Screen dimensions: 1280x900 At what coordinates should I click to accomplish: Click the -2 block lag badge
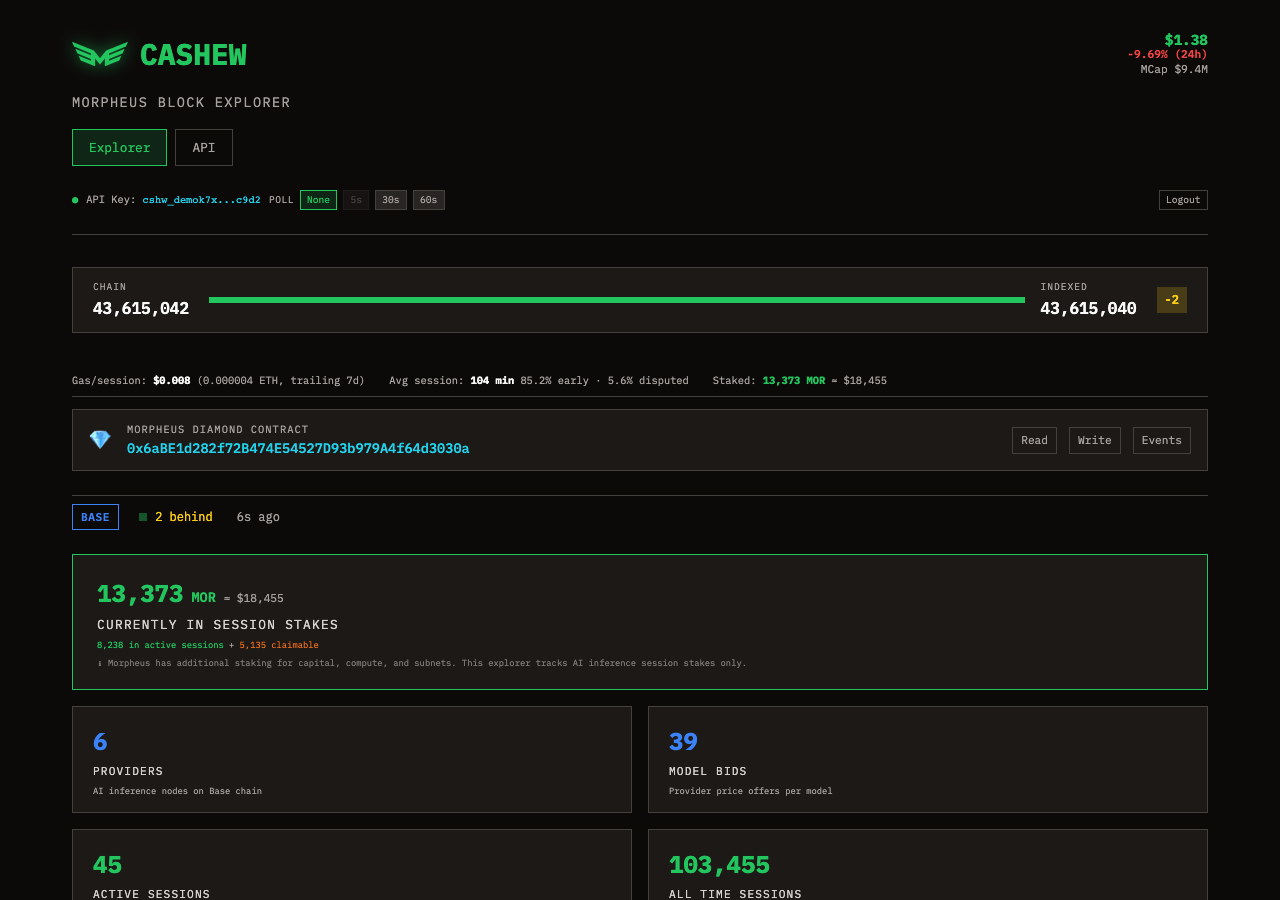tap(1171, 300)
